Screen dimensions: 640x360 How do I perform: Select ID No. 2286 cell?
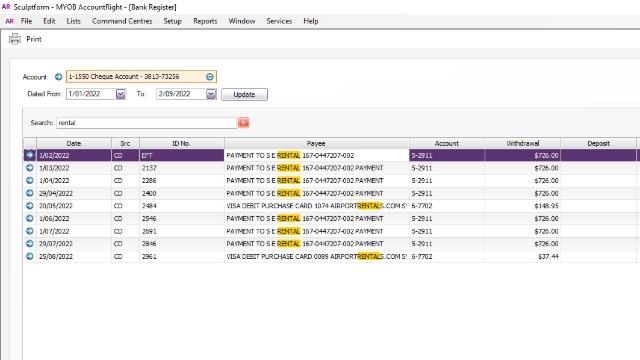pos(182,180)
